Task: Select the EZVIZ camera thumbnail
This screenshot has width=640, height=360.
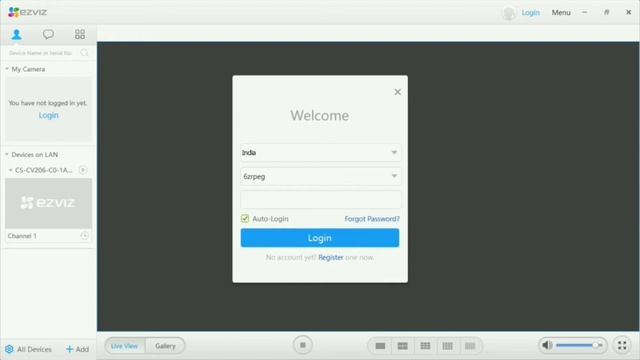Action: 48,203
